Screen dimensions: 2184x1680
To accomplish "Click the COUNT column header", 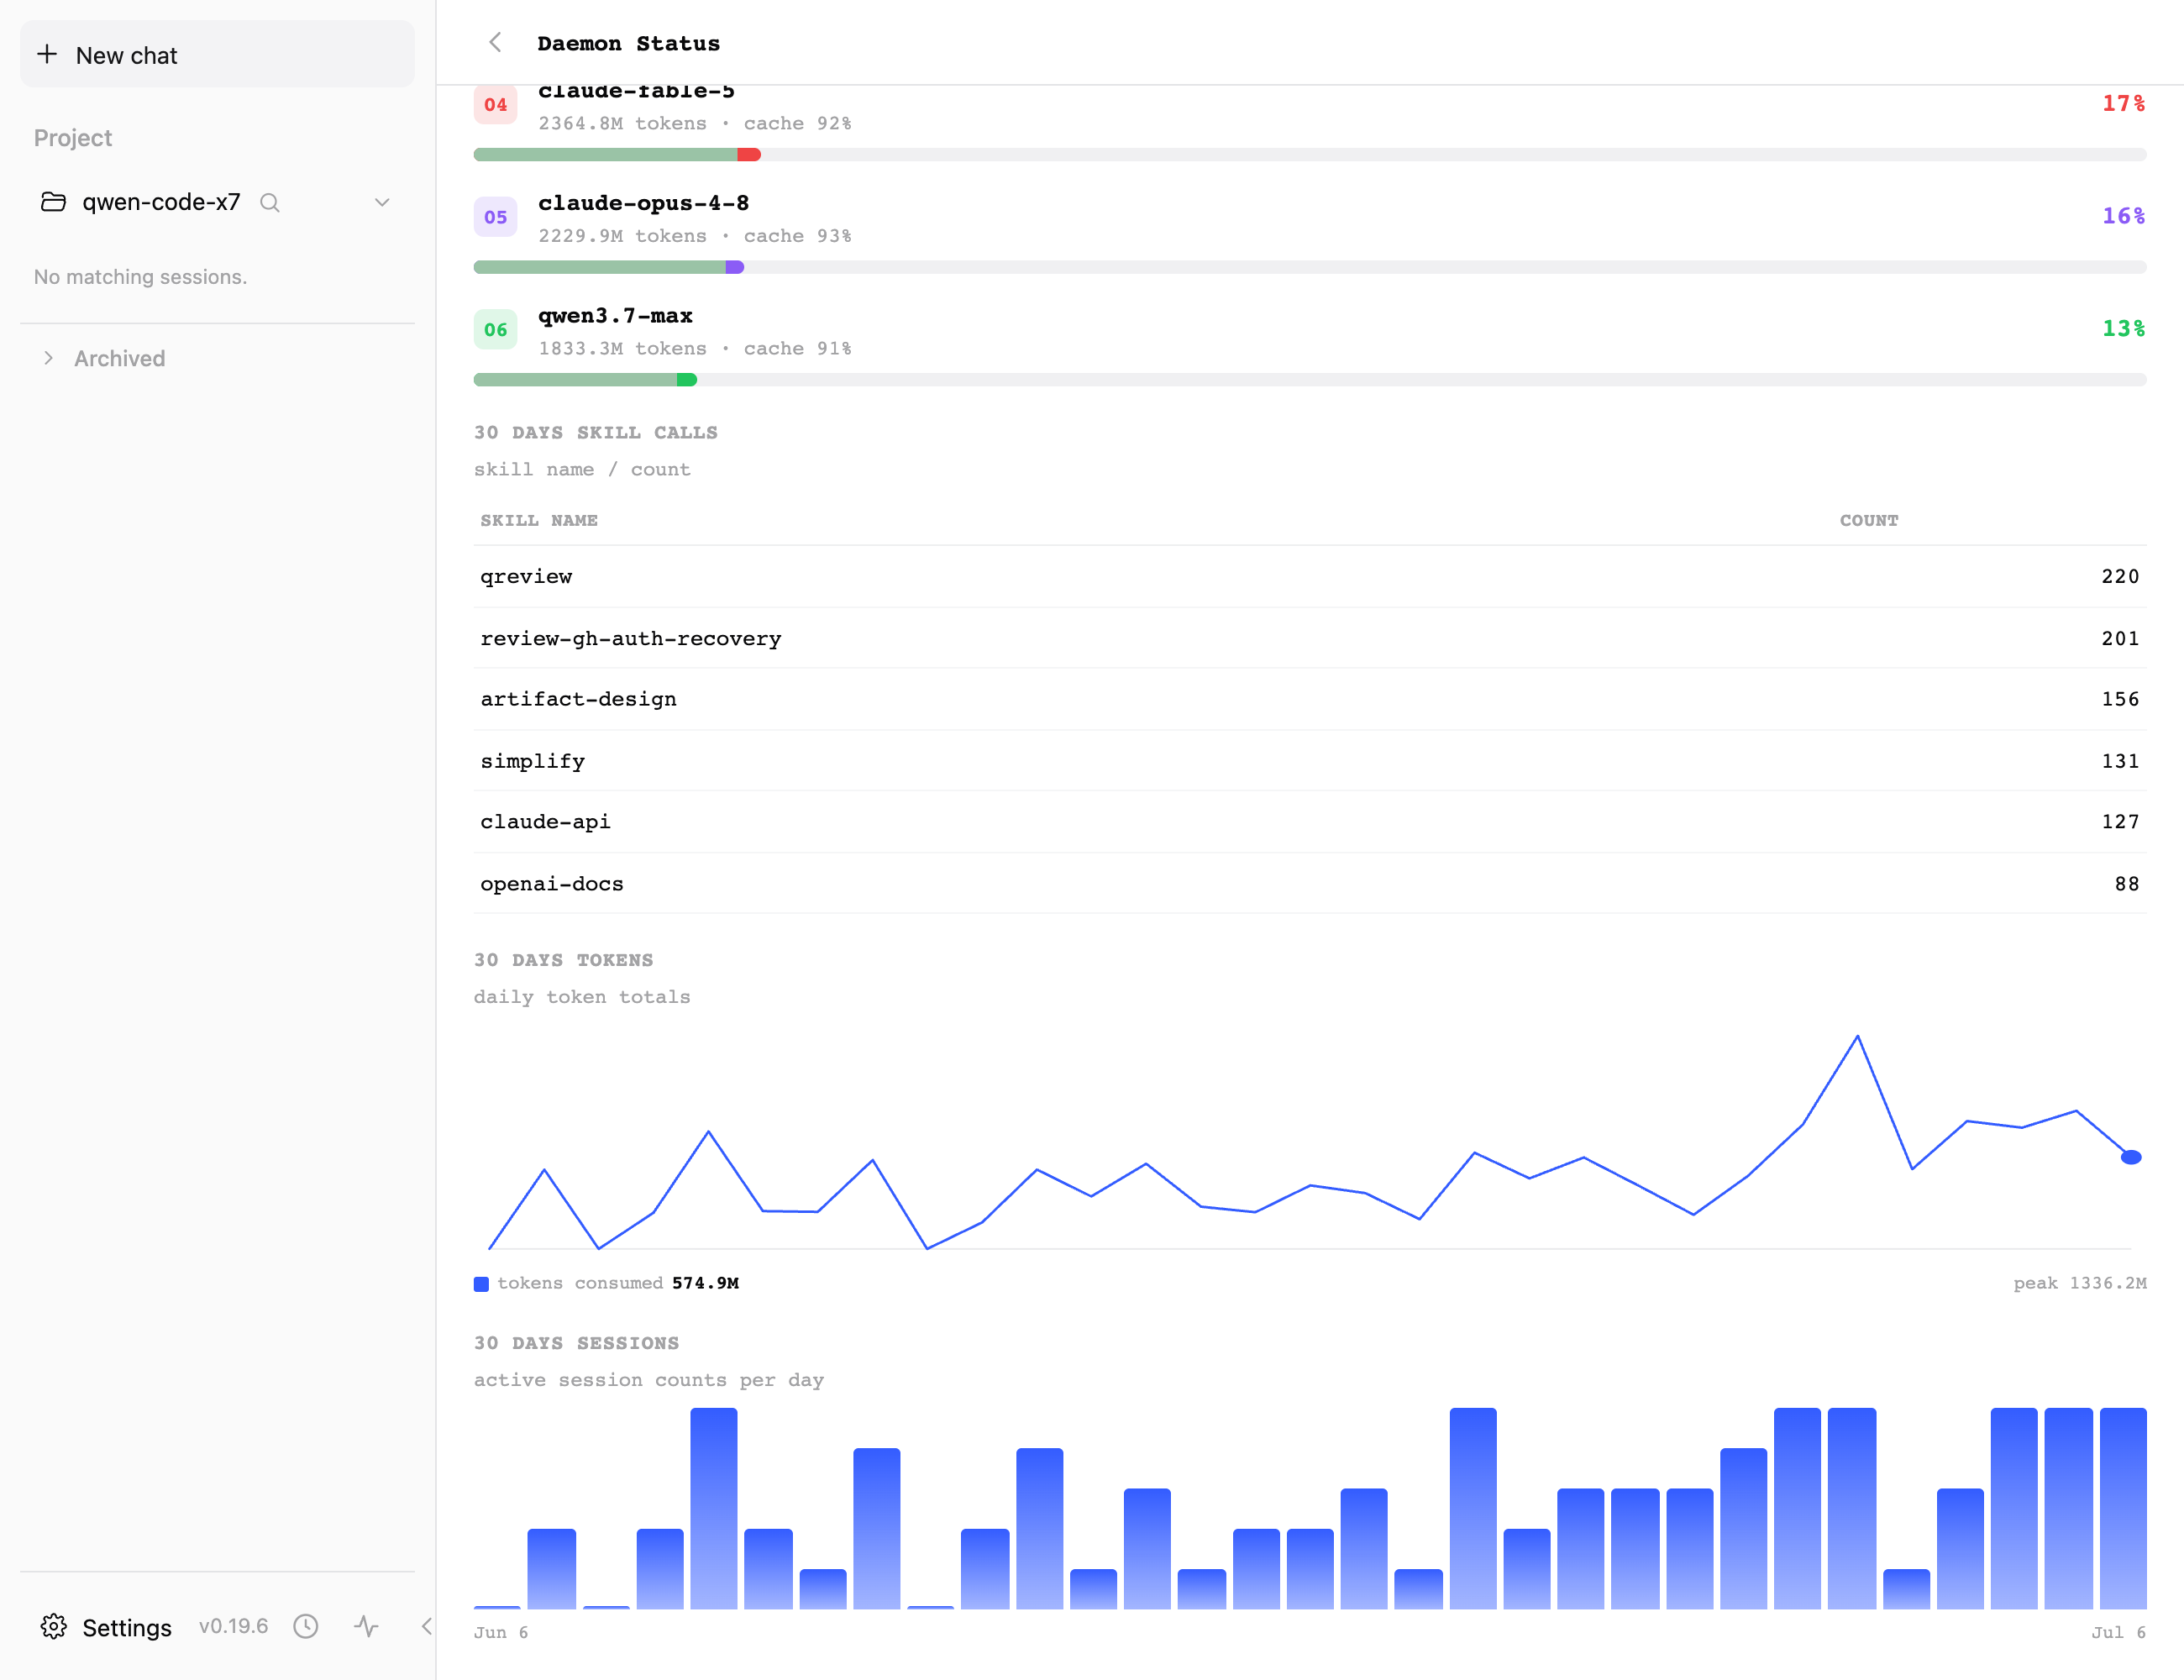I will tap(1868, 520).
